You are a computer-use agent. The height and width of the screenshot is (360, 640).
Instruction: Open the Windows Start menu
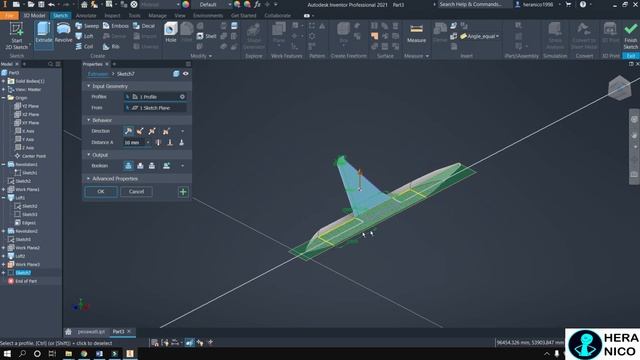point(7,353)
